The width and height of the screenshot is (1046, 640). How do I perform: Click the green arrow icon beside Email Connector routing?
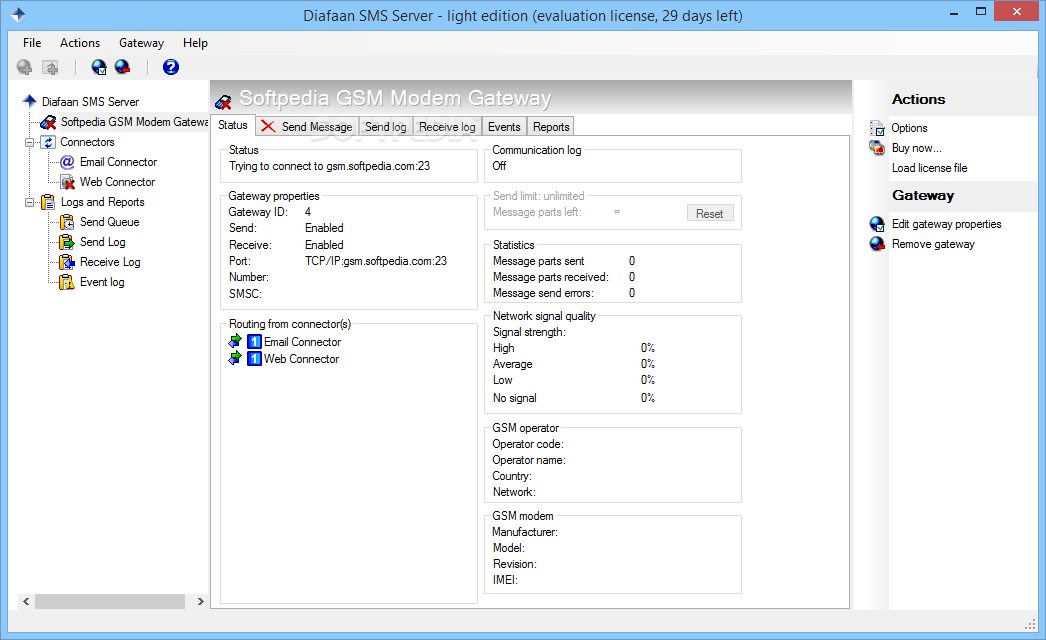pos(235,342)
